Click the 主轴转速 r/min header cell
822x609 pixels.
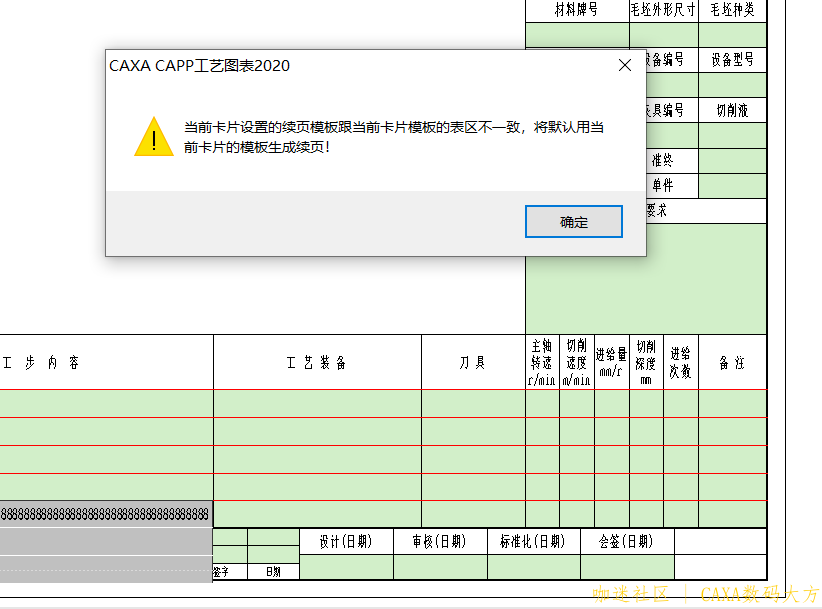(x=541, y=361)
